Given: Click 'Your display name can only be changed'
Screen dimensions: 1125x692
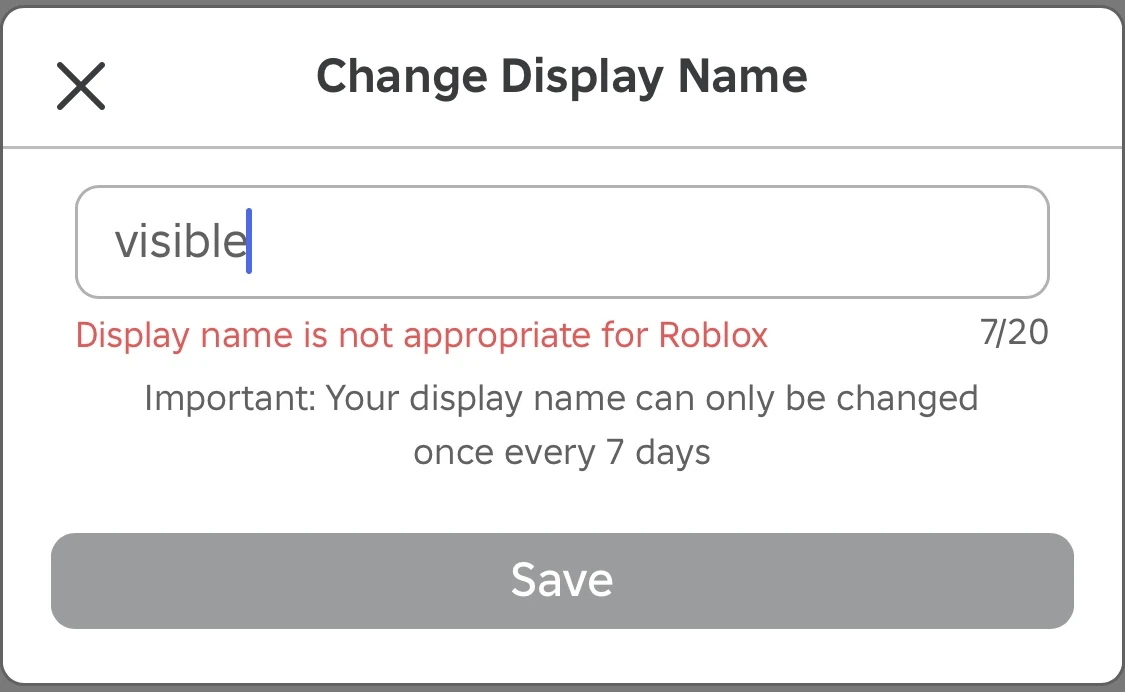Looking at the screenshot, I should pos(652,399).
